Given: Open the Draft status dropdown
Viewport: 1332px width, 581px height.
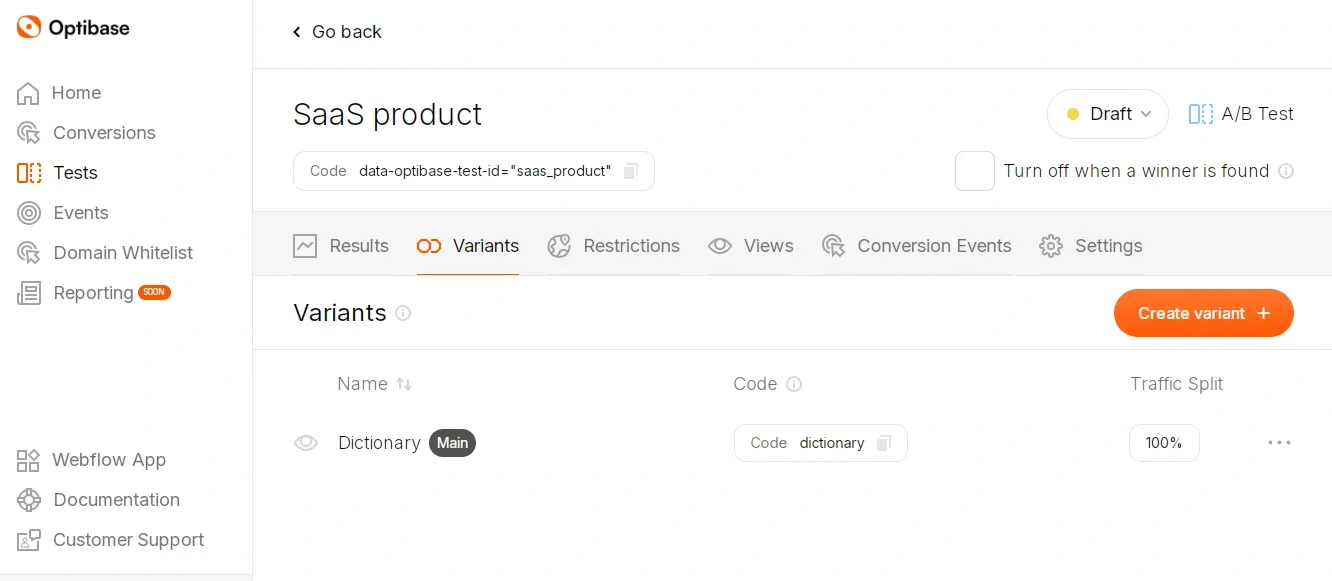Looking at the screenshot, I should [x=1107, y=113].
